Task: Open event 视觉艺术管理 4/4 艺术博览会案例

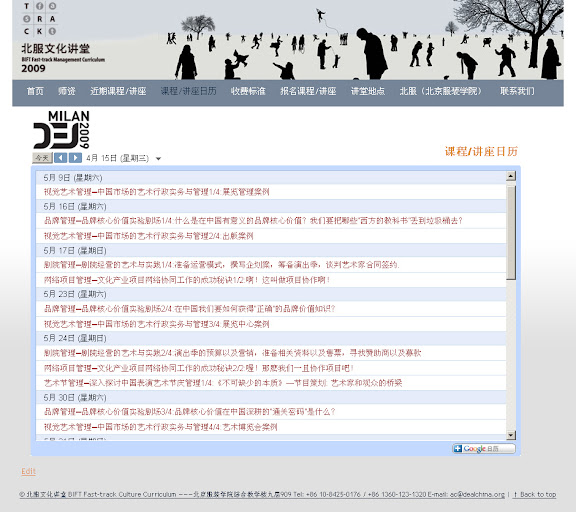Action: [161, 427]
